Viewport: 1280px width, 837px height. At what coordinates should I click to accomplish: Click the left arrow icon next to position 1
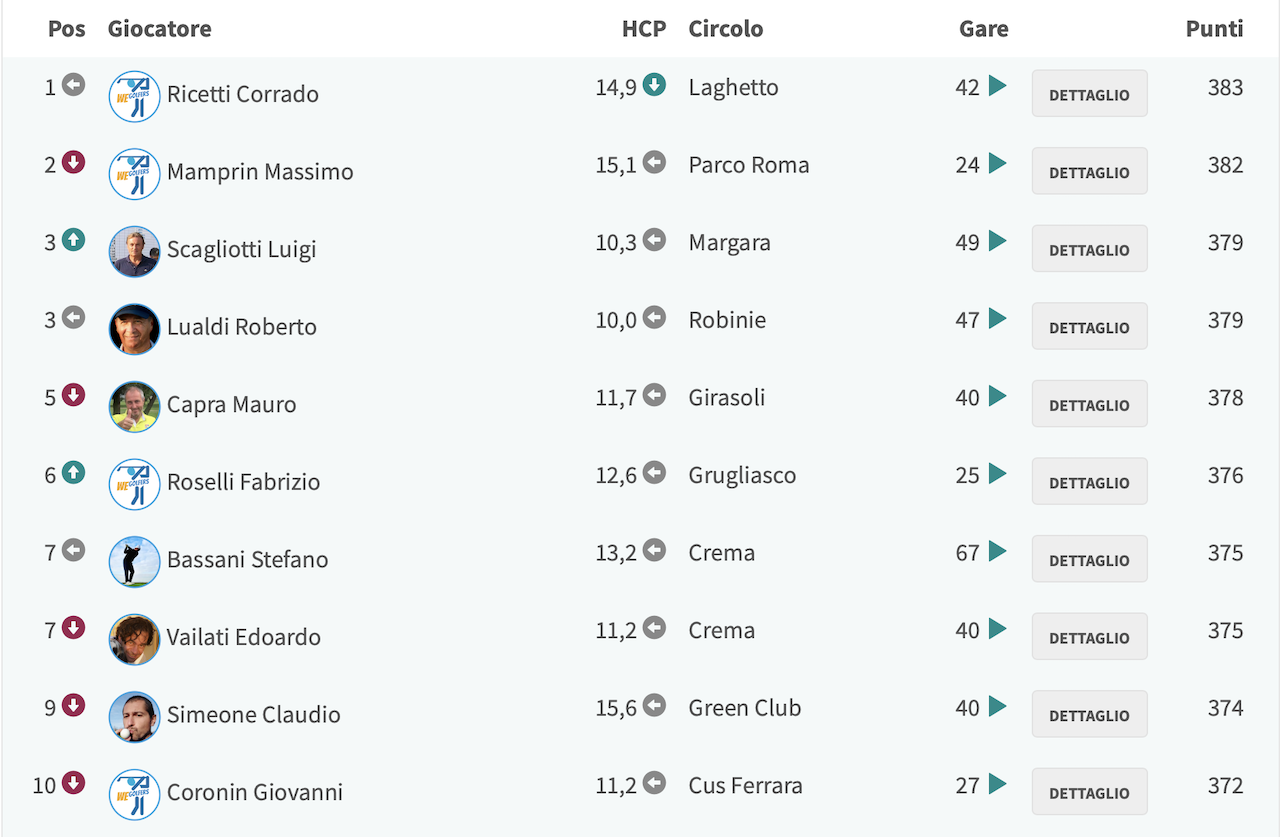(74, 85)
